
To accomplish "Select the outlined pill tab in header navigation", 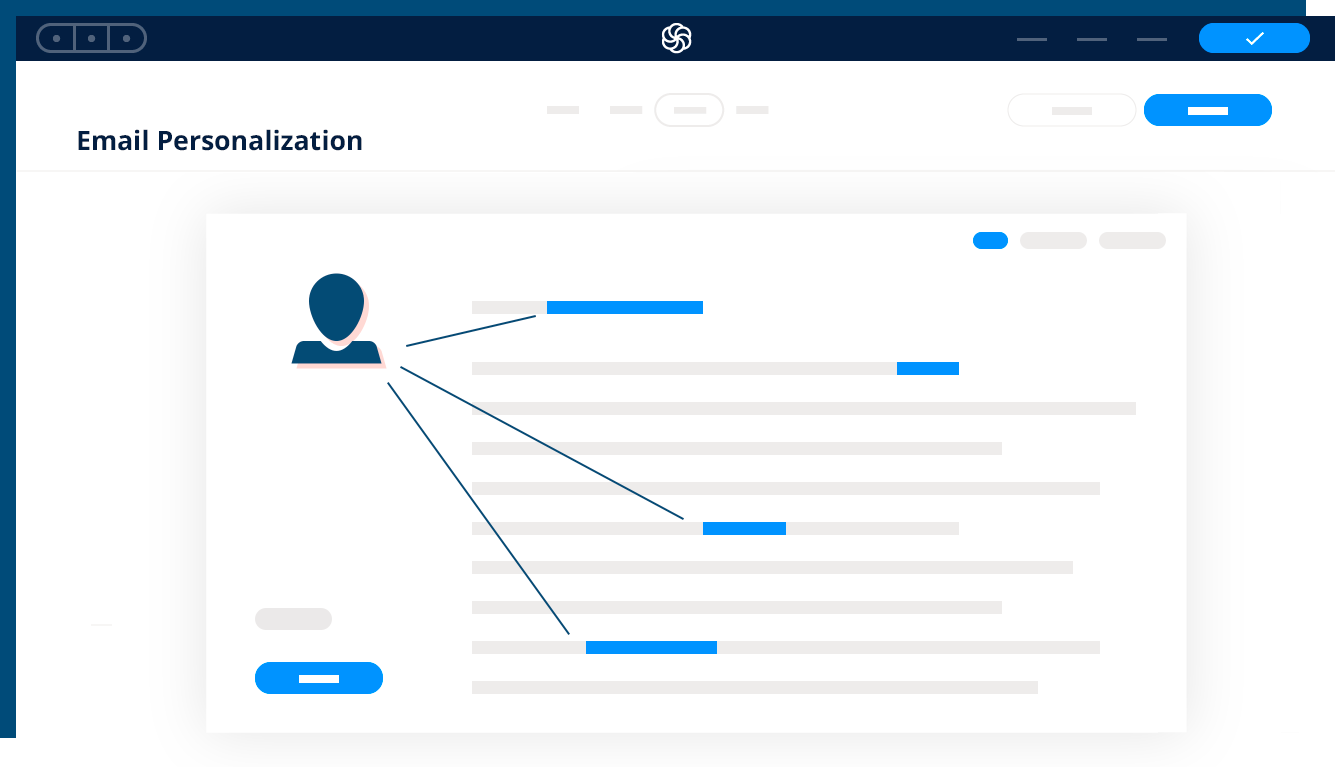I will tap(689, 110).
